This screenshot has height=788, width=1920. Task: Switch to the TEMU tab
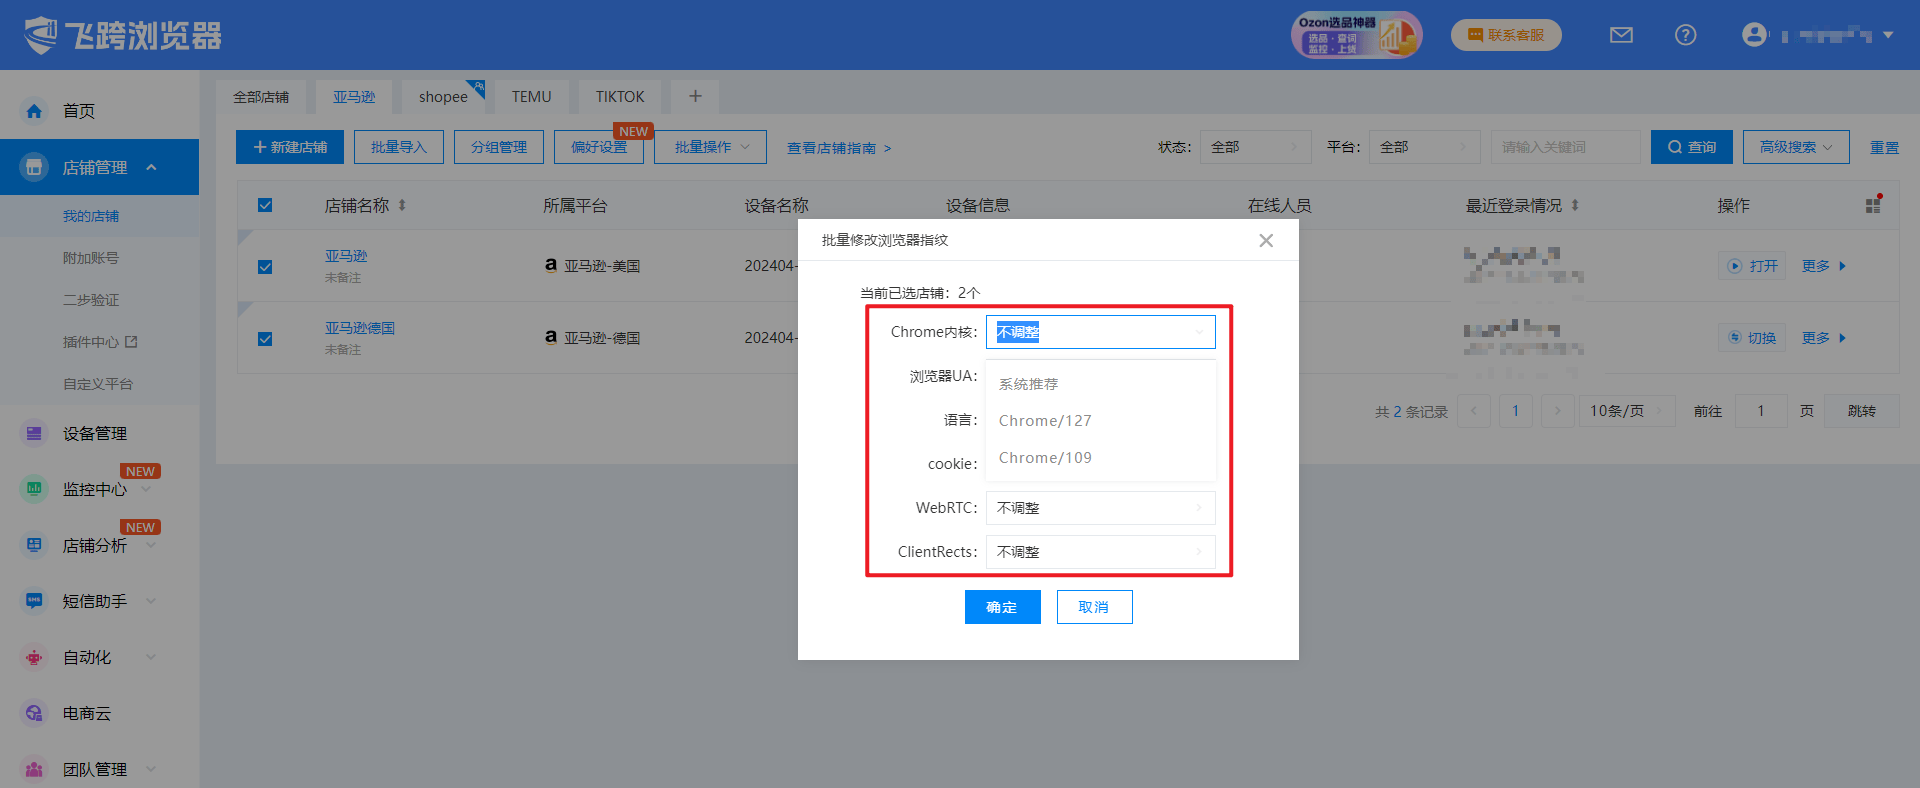tap(531, 97)
